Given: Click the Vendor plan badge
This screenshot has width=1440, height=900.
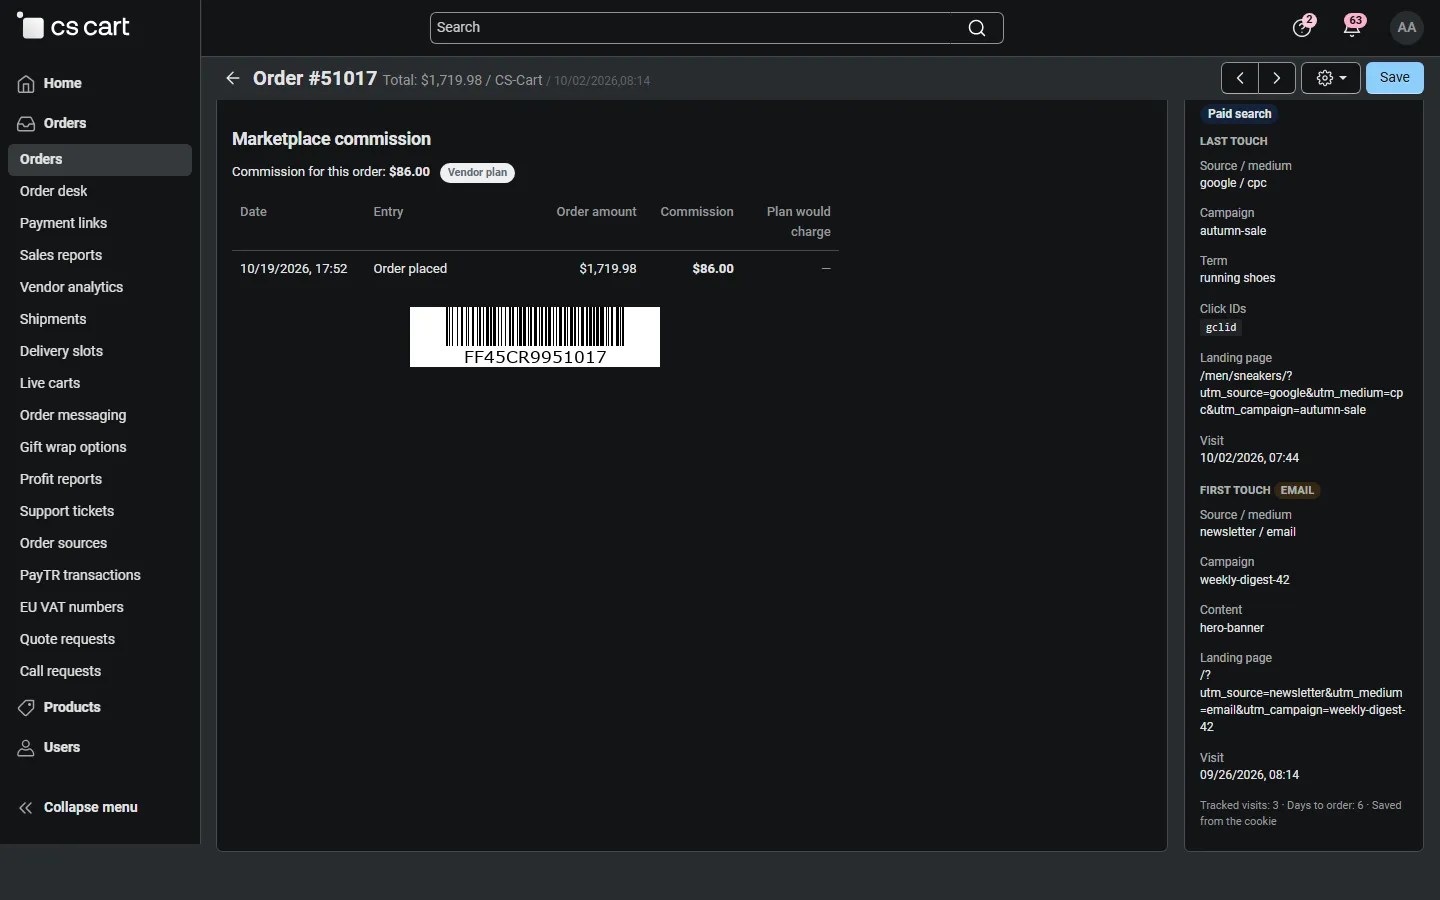Looking at the screenshot, I should pyautogui.click(x=477, y=173).
